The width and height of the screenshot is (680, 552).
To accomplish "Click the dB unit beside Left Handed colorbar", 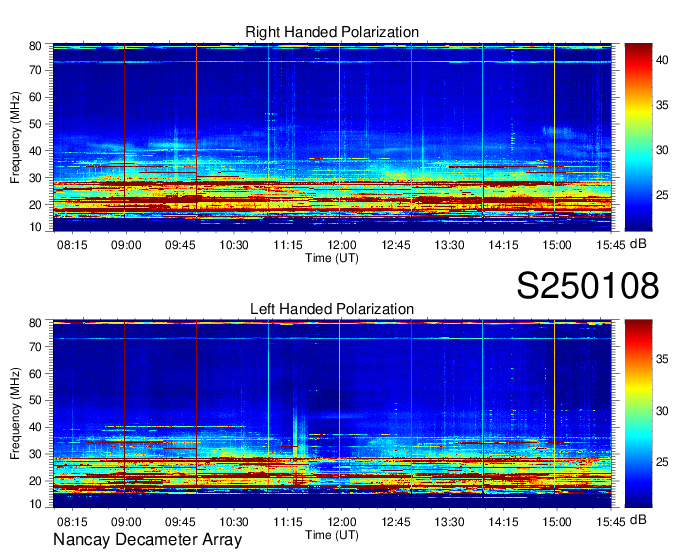I will click(x=638, y=519).
